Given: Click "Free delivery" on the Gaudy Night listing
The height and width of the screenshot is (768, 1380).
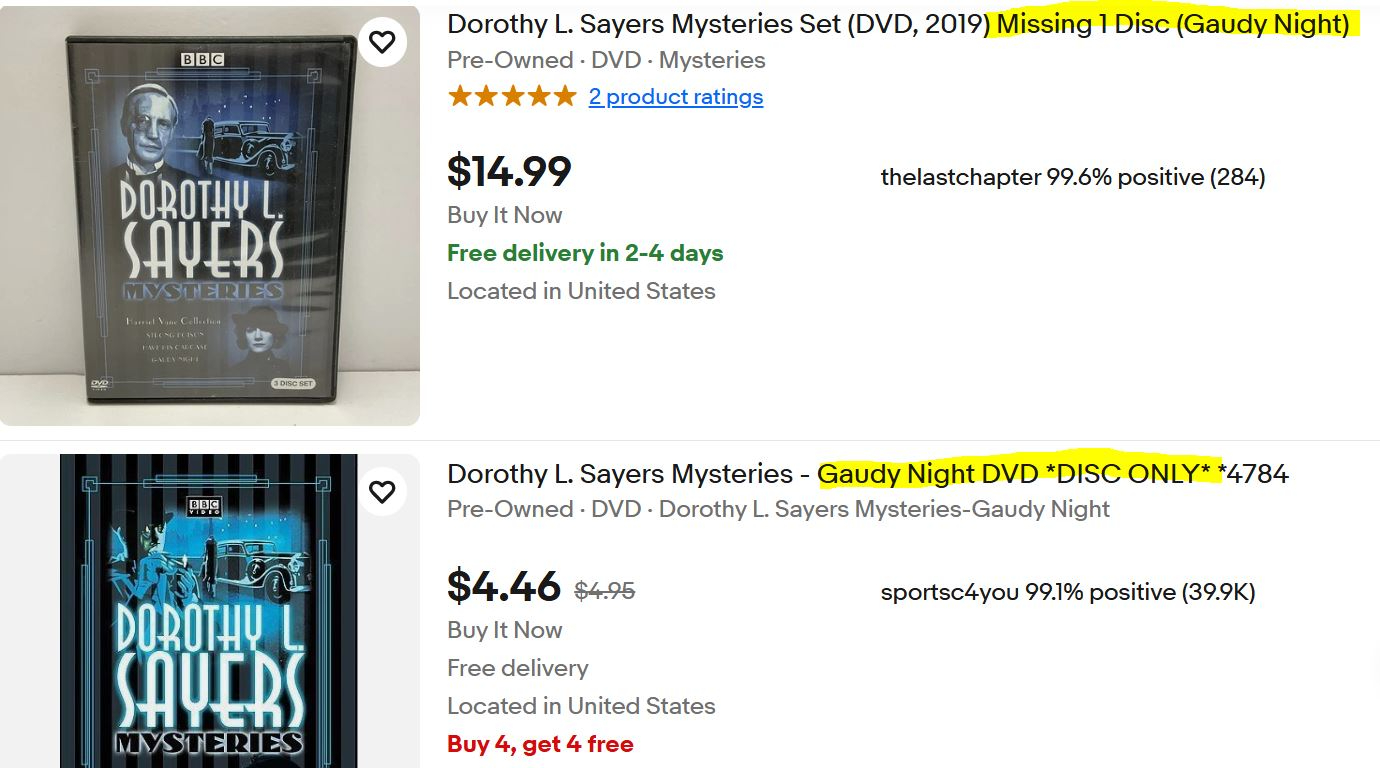Looking at the screenshot, I should click(x=517, y=668).
